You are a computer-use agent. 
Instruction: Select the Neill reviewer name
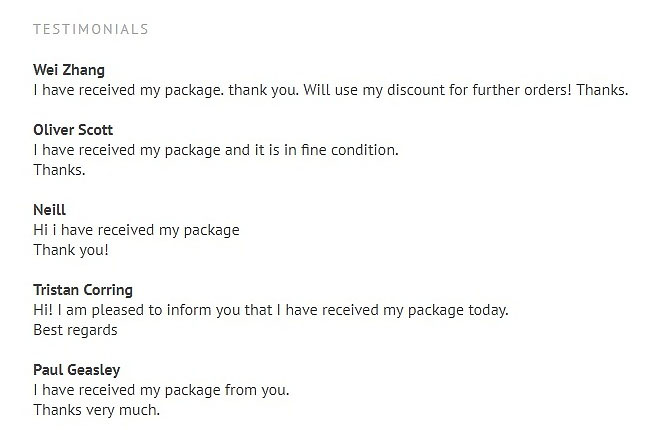point(49,210)
